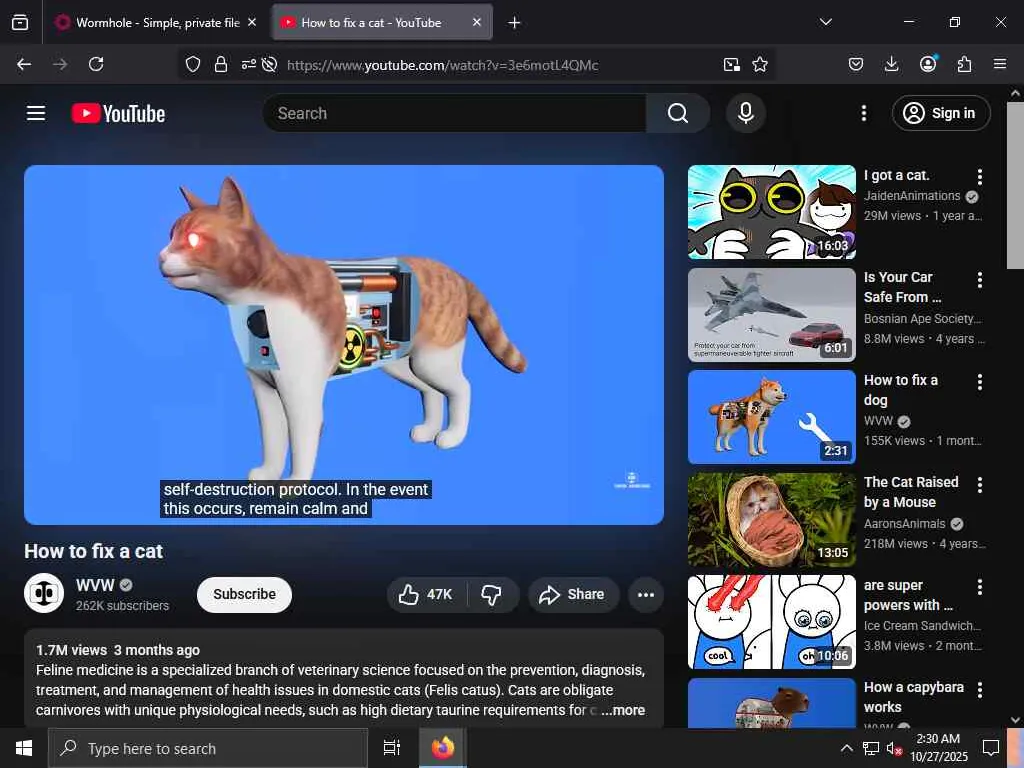This screenshot has width=1024, height=768.
Task: Click the muted volume tray icon
Action: click(x=893, y=748)
